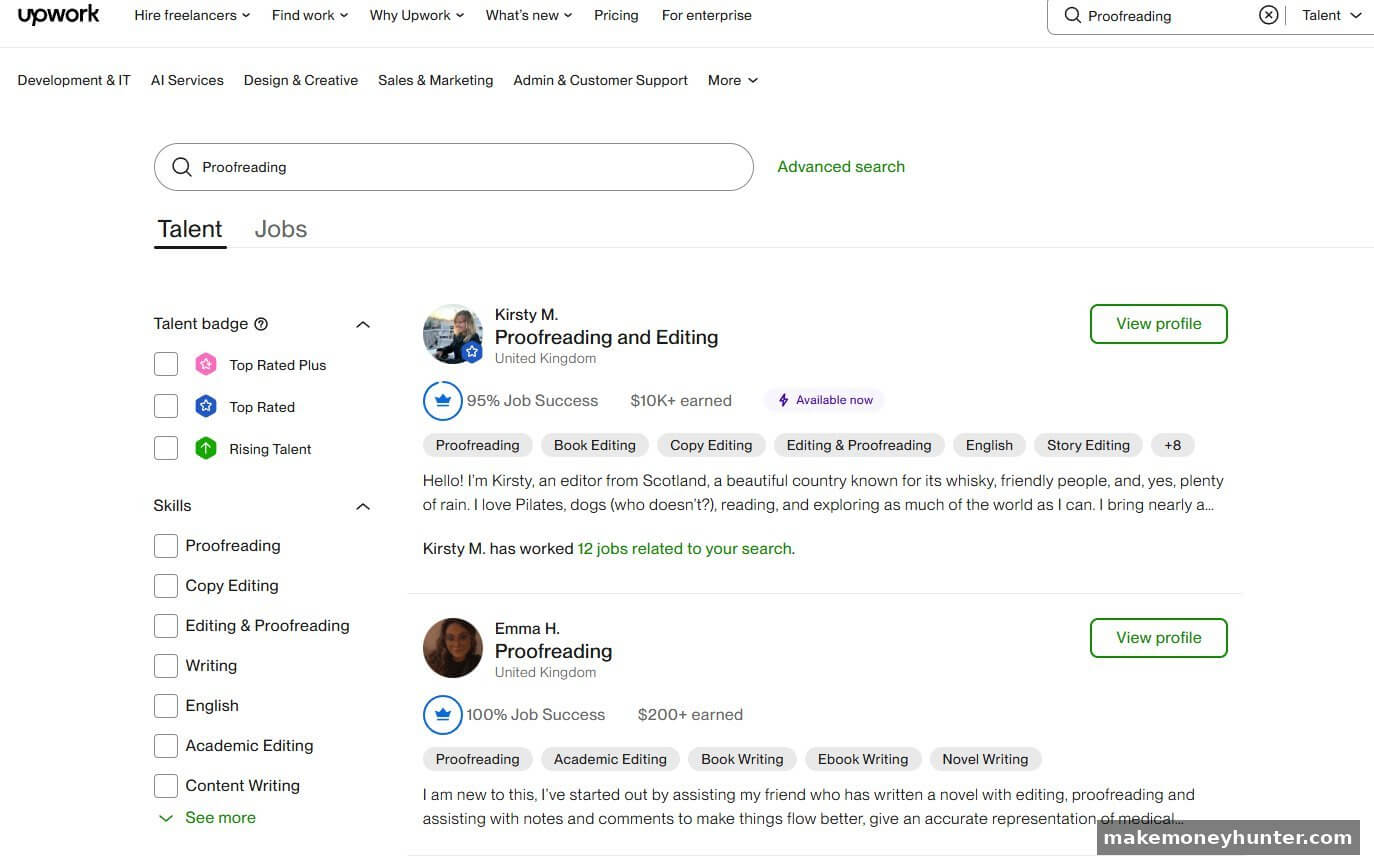Check the Academic Editing skill checkbox
Viewport: 1374px width, 865px height.
pos(166,746)
